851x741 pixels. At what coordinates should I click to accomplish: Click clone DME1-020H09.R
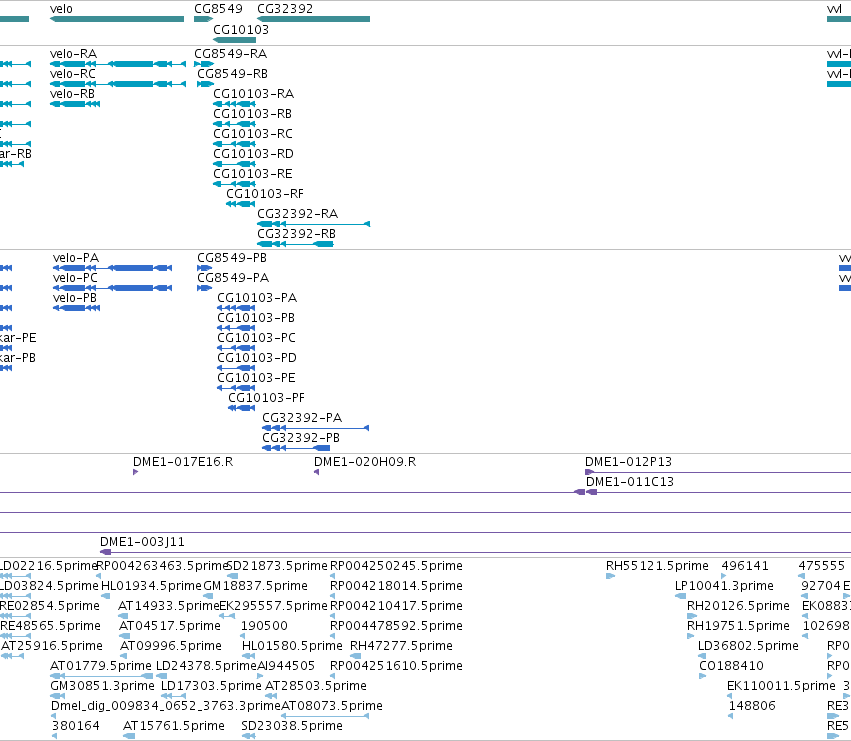click(316, 472)
